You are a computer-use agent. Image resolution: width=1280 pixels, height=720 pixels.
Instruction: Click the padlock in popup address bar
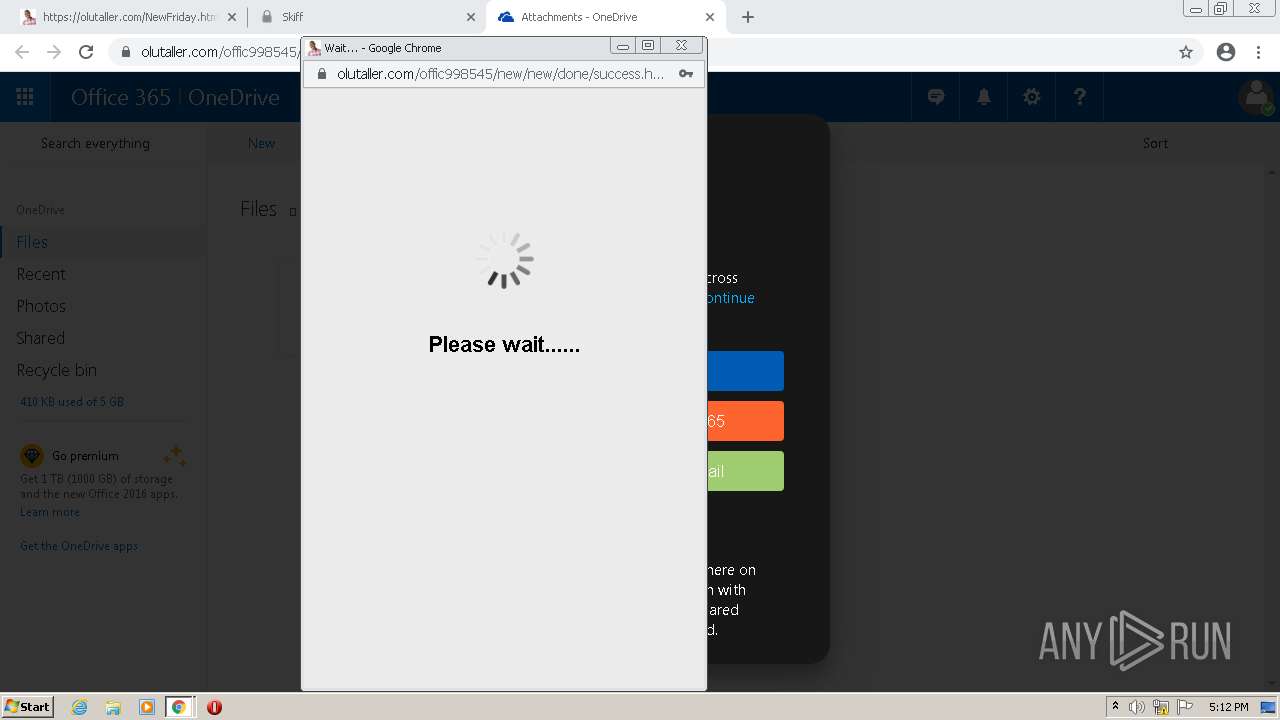pyautogui.click(x=322, y=74)
